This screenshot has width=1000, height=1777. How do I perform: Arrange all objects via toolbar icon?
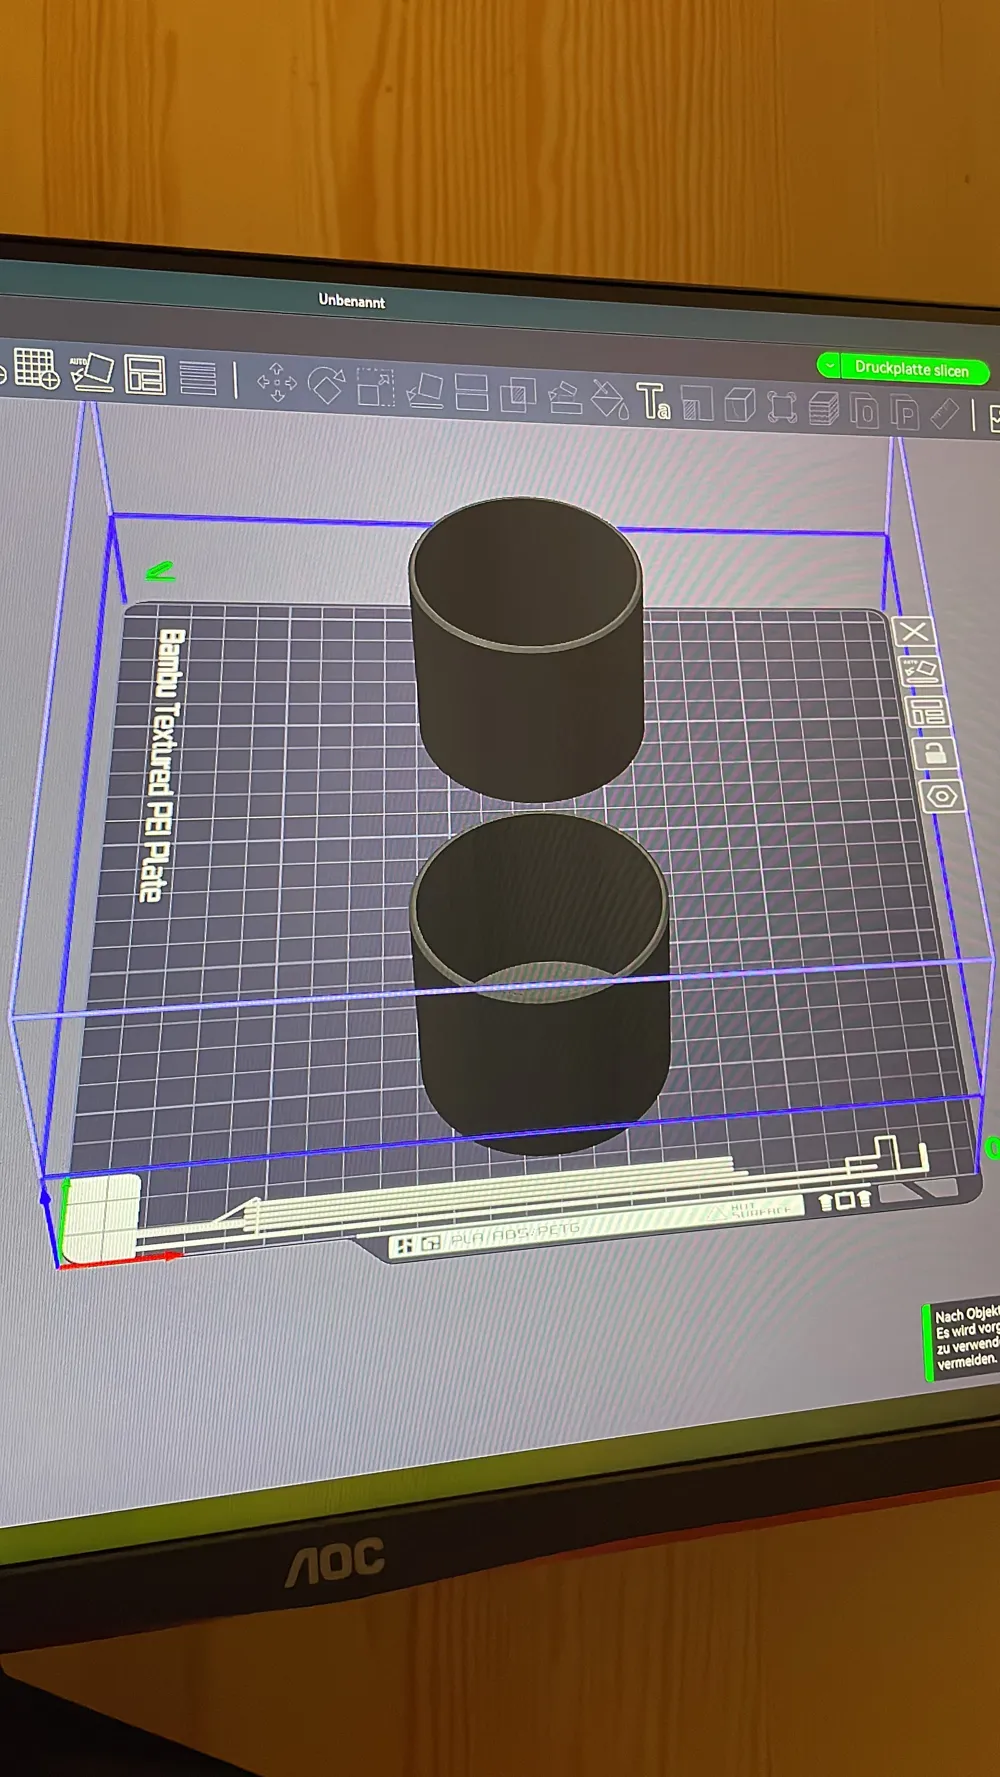tap(145, 375)
